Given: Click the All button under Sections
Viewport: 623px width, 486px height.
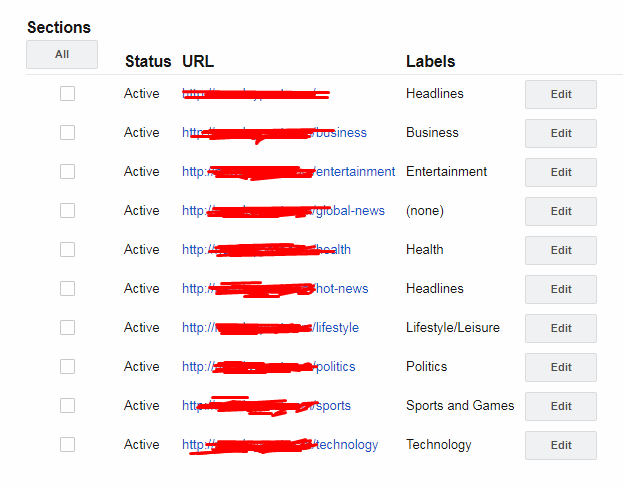Looking at the screenshot, I should coord(62,54).
